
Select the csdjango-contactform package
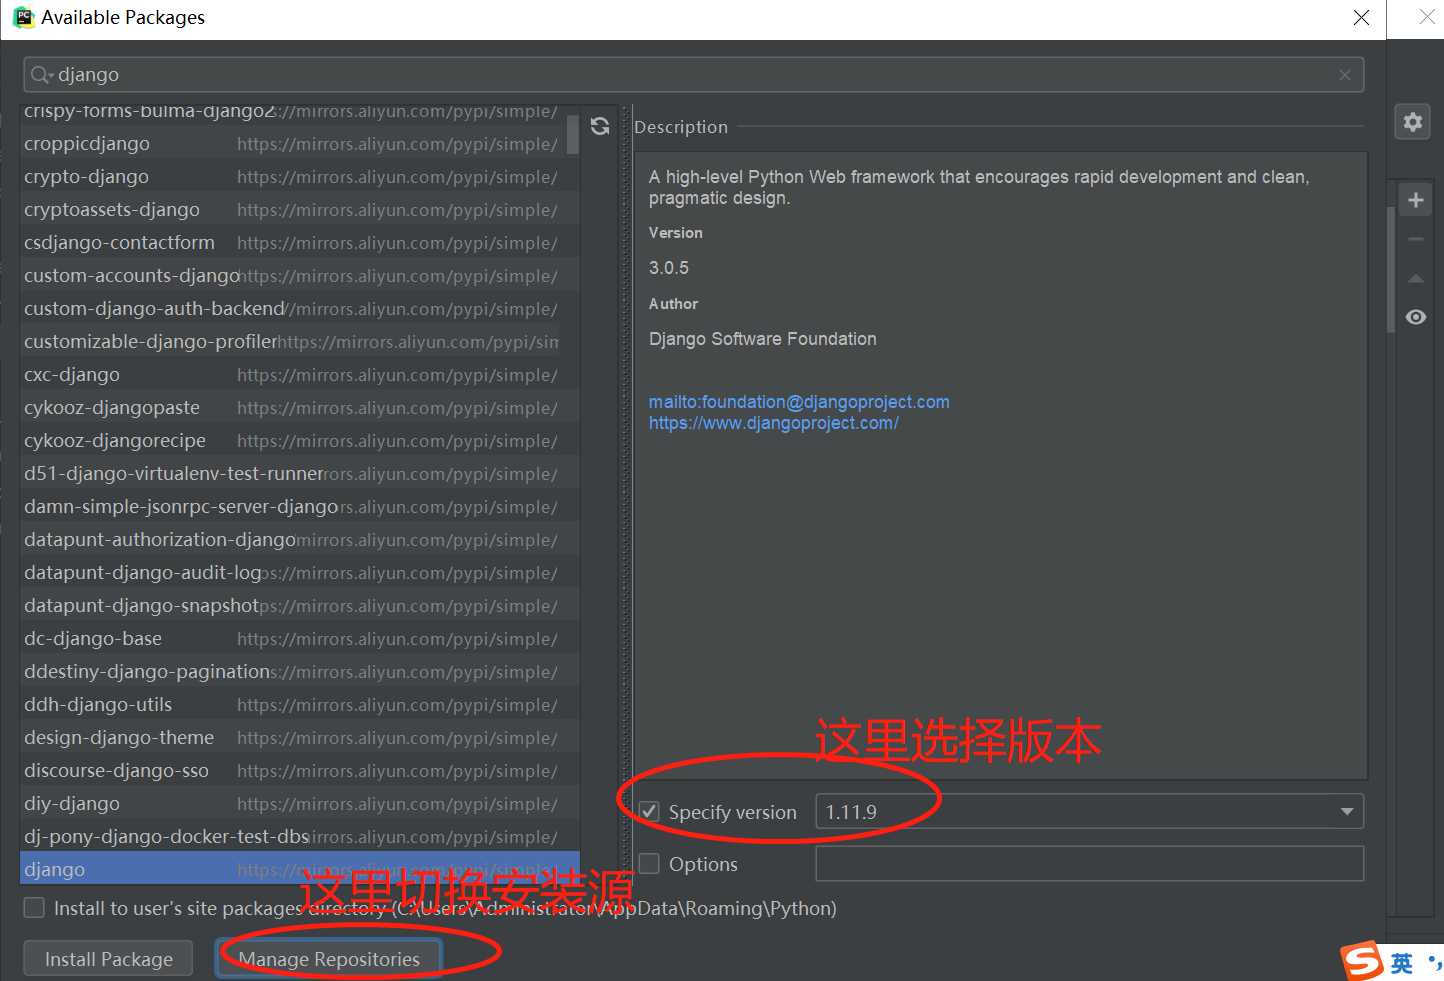[x=300, y=242]
